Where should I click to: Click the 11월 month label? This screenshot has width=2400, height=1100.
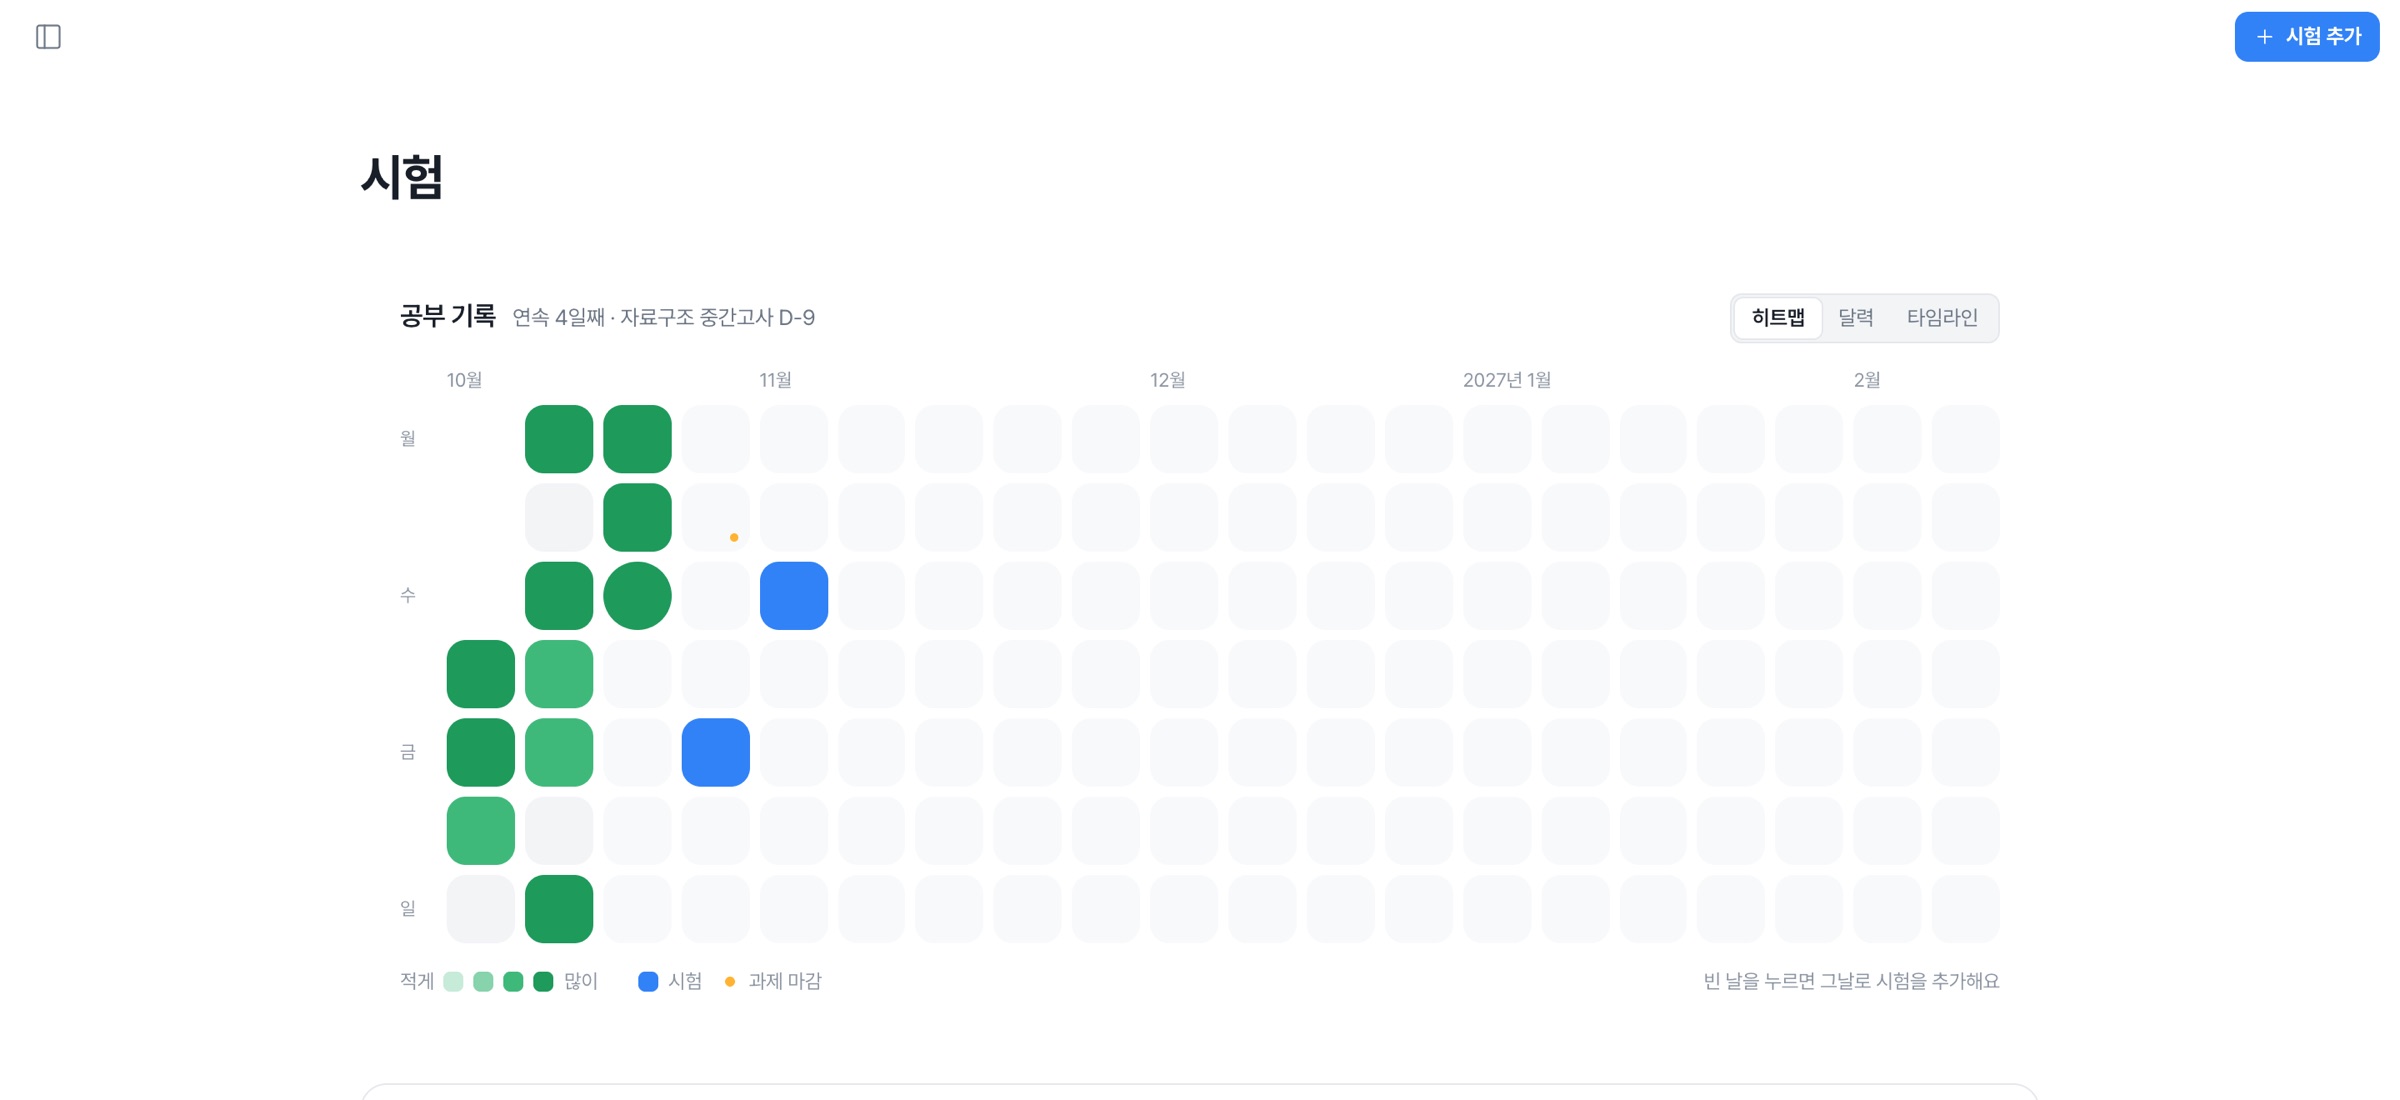(775, 380)
